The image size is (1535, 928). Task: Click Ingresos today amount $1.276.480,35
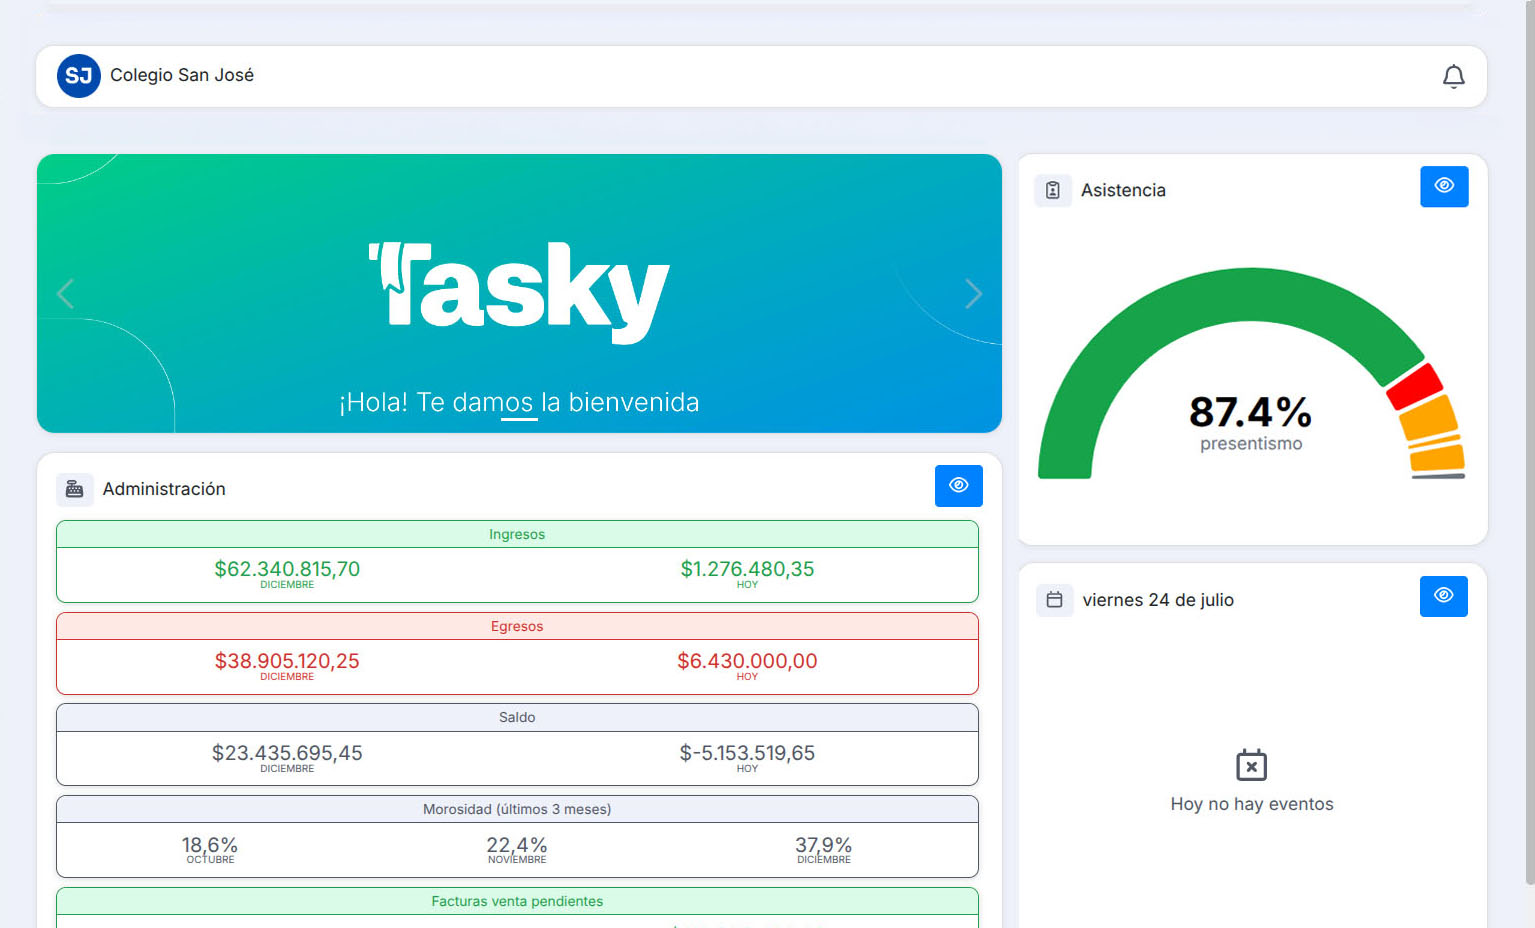point(747,569)
